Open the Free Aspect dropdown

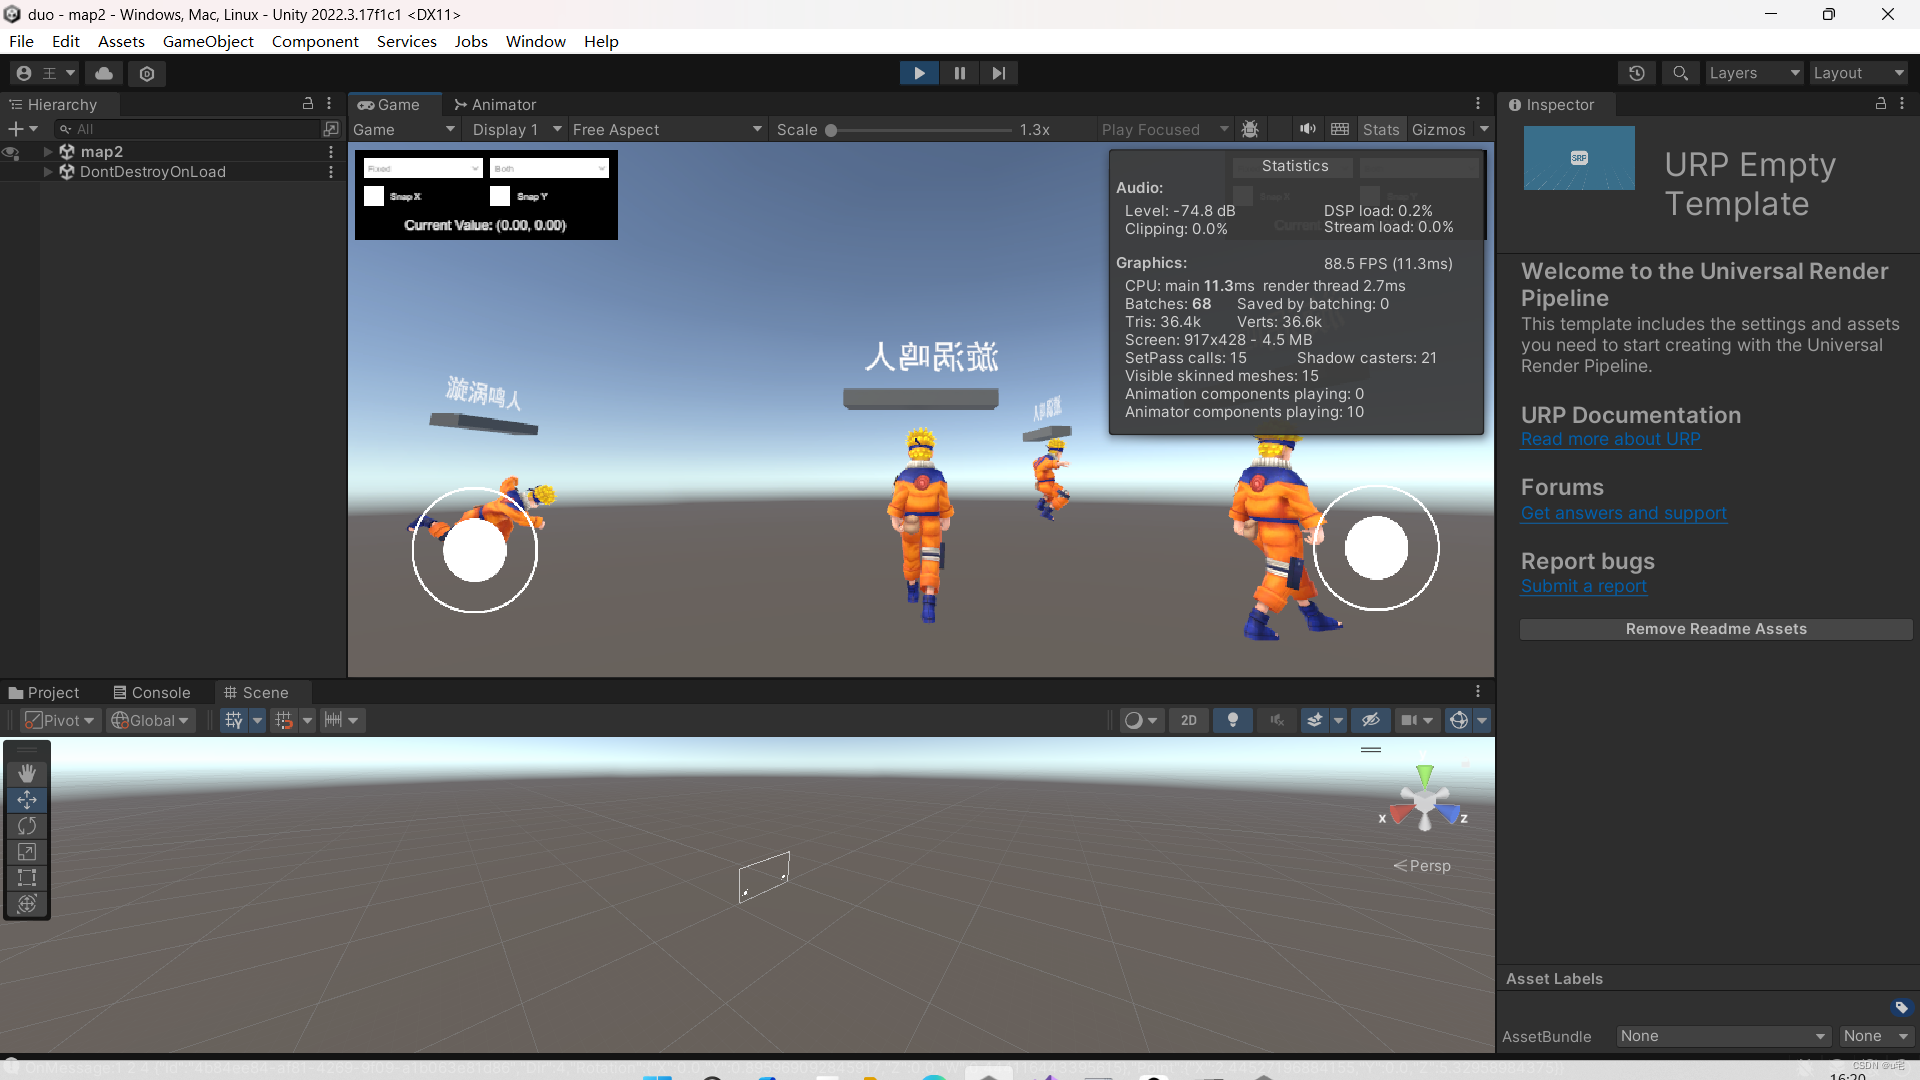pyautogui.click(x=665, y=129)
